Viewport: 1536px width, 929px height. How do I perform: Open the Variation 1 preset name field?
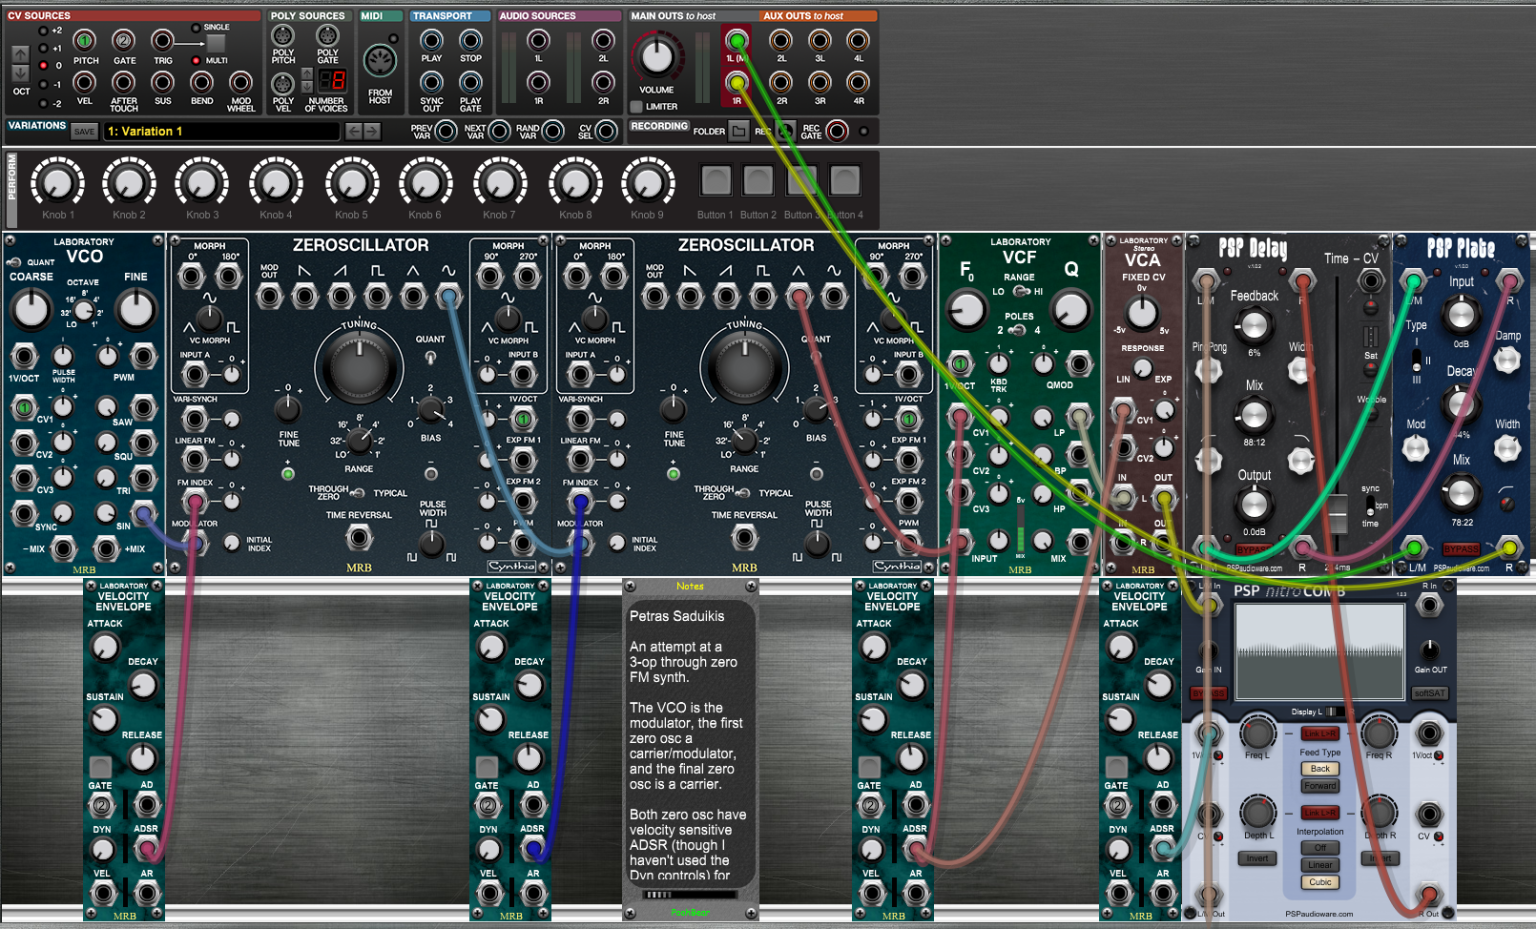click(220, 131)
